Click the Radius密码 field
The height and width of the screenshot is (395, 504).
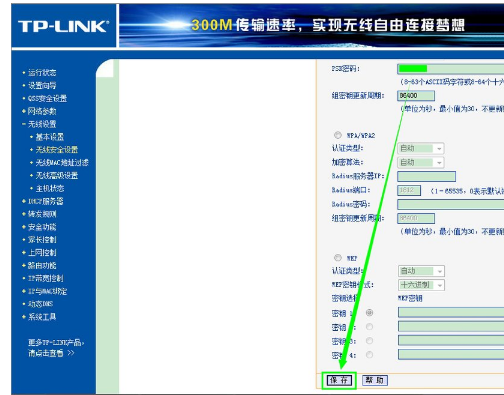click(x=451, y=204)
